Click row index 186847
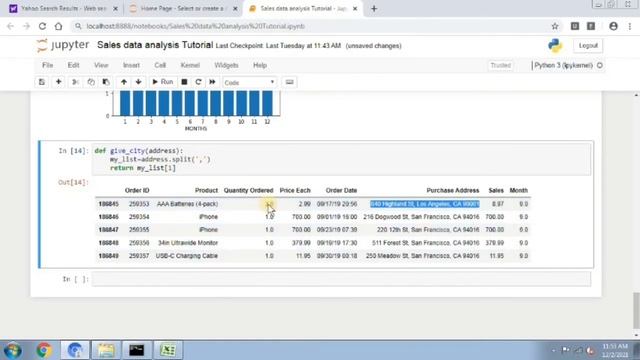Image resolution: width=640 pixels, height=360 pixels. click(109, 230)
